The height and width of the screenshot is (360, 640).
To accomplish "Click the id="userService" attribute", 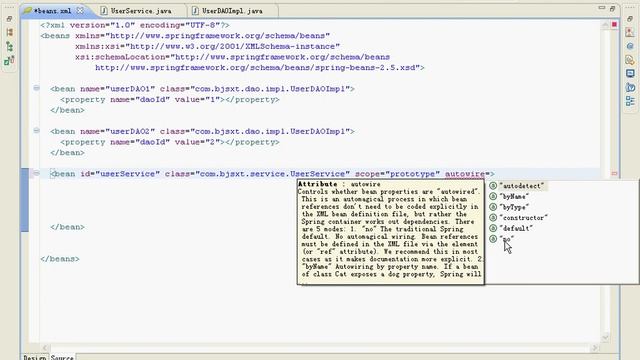I will [120, 174].
